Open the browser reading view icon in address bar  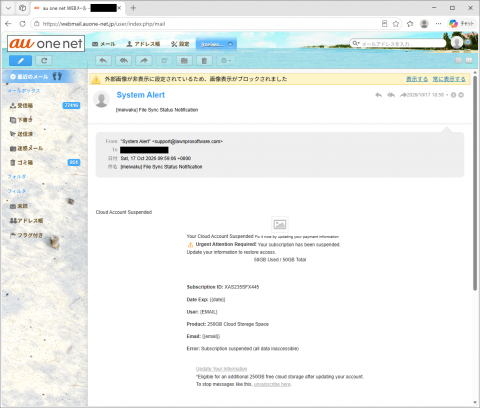tap(384, 24)
